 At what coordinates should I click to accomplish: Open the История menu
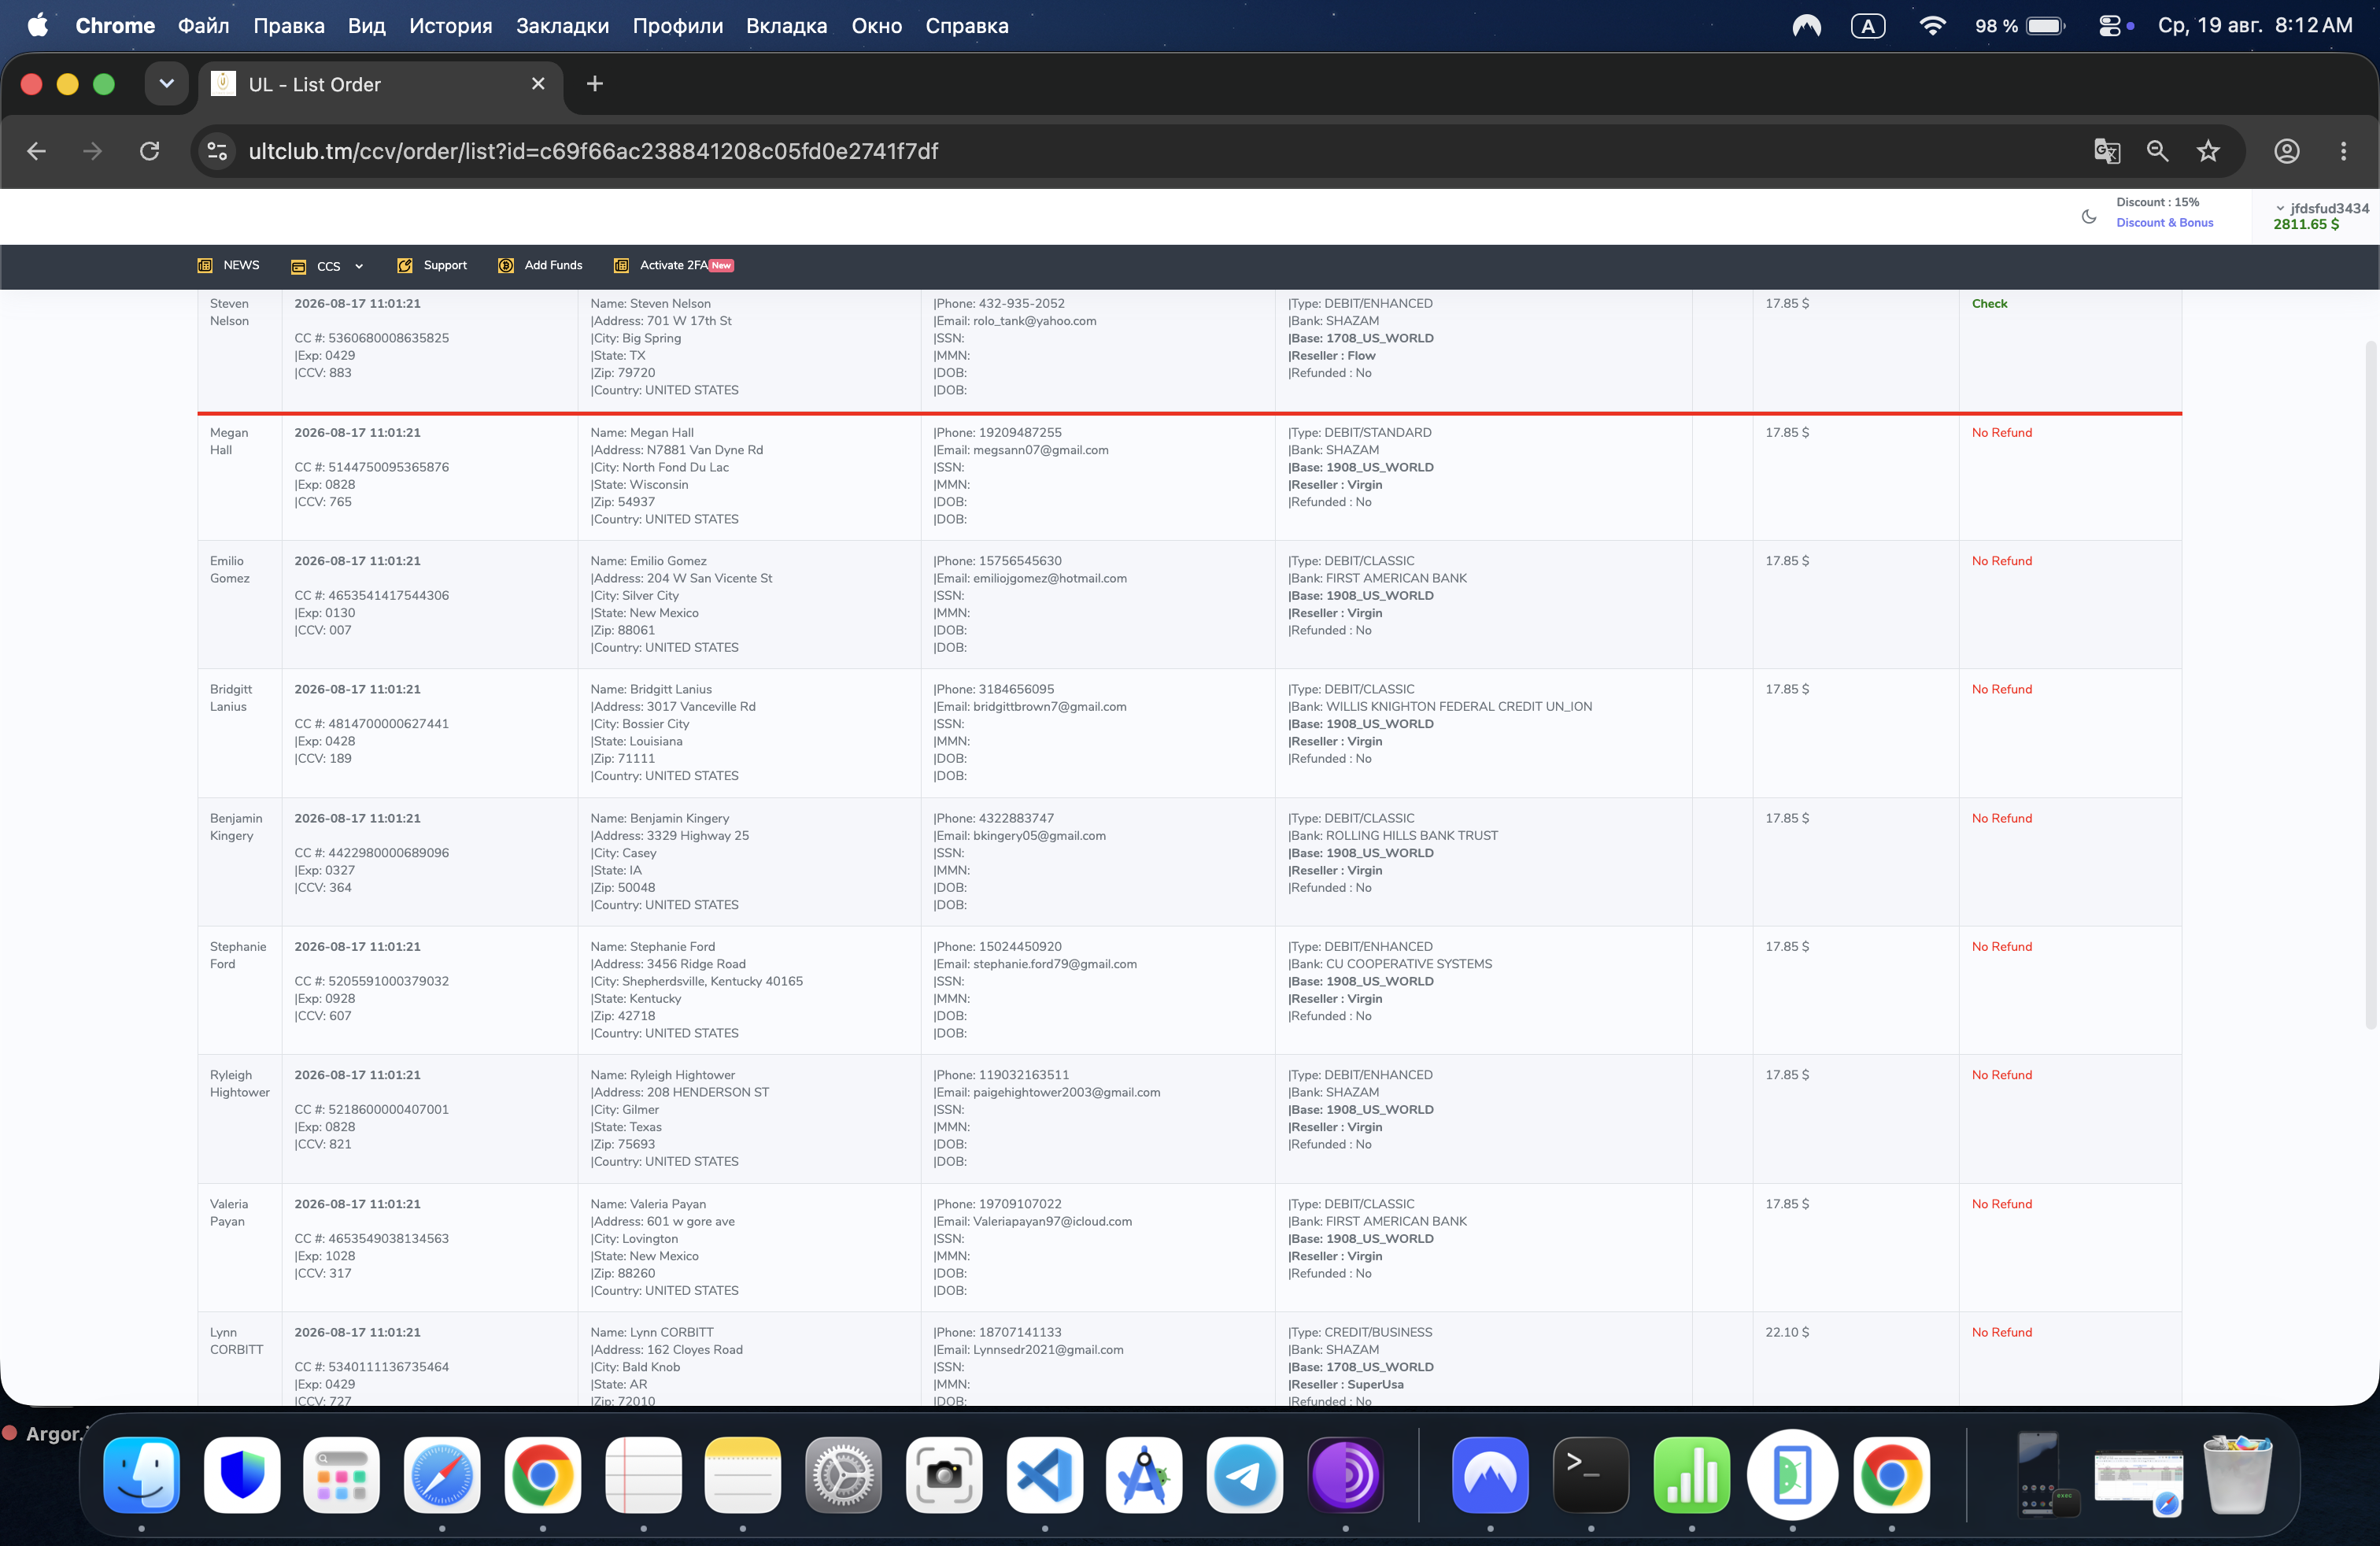tap(451, 26)
